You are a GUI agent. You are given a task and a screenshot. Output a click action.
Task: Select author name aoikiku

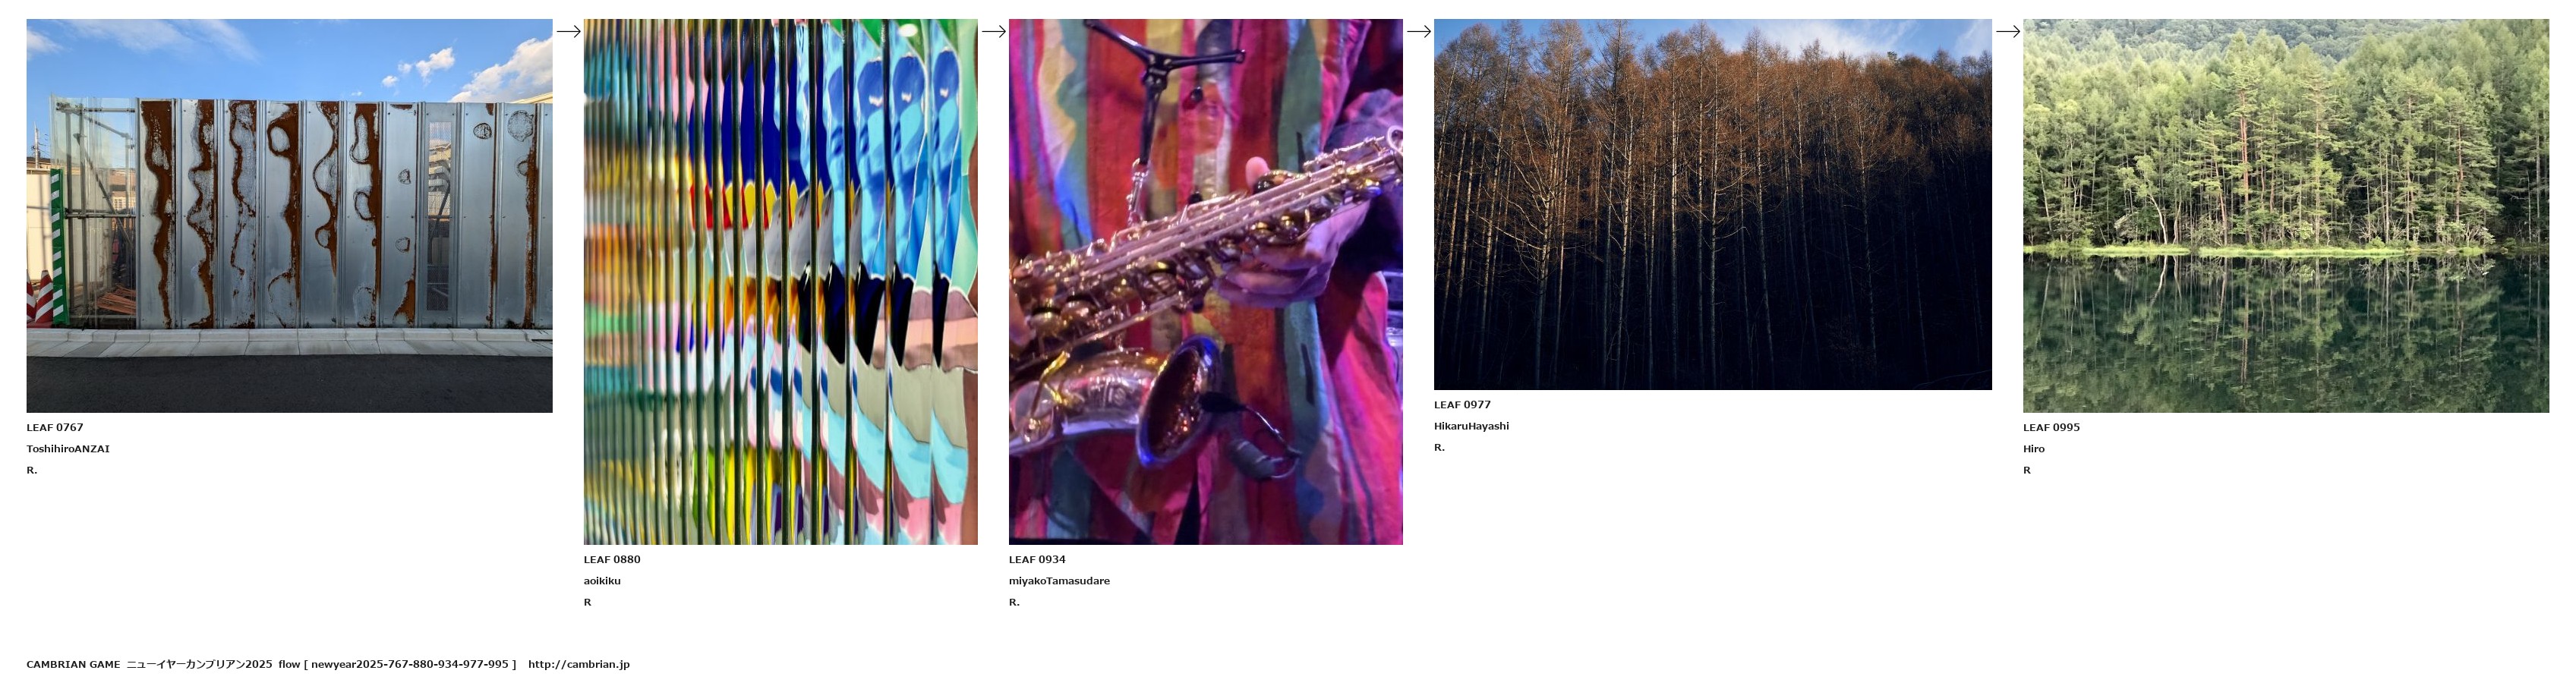[x=602, y=581]
